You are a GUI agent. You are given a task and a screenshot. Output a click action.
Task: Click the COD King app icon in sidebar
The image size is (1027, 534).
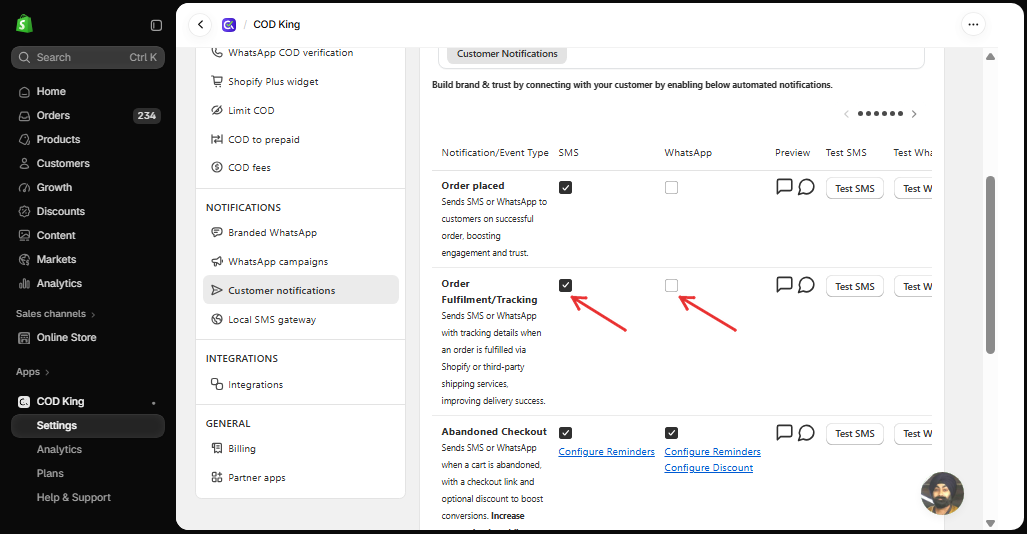(24, 402)
